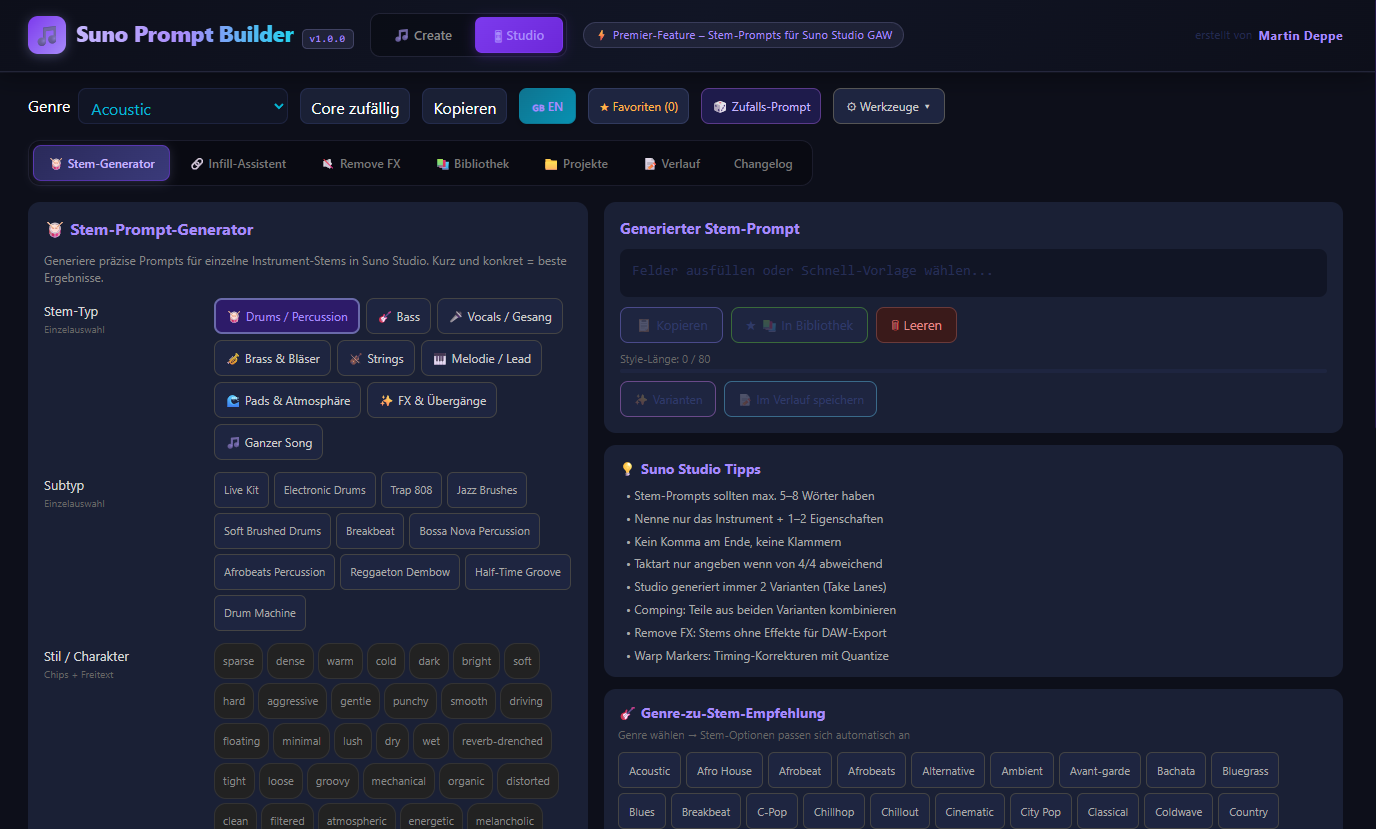Toggle the warm style chip
Viewport: 1376px width, 829px height.
340,661
